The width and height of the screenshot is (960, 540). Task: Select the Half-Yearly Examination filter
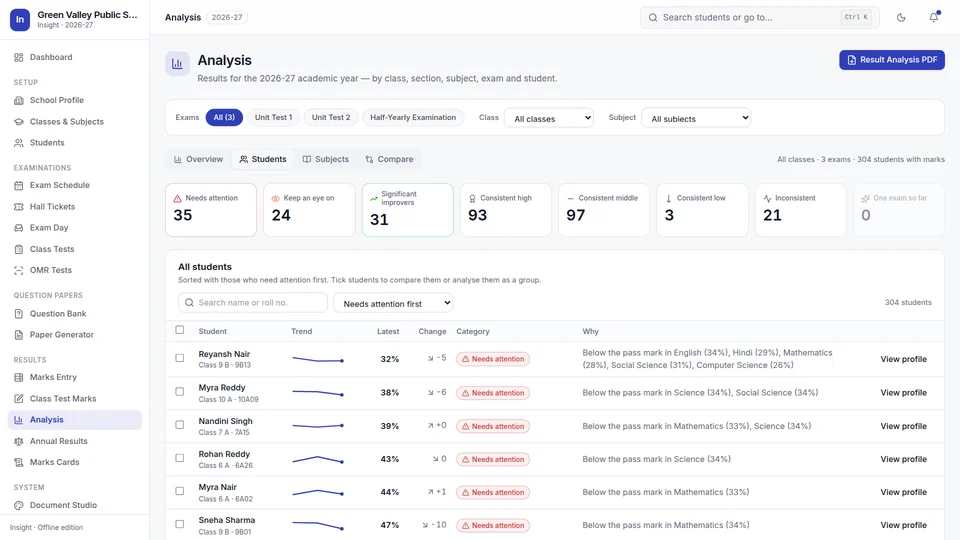click(413, 118)
